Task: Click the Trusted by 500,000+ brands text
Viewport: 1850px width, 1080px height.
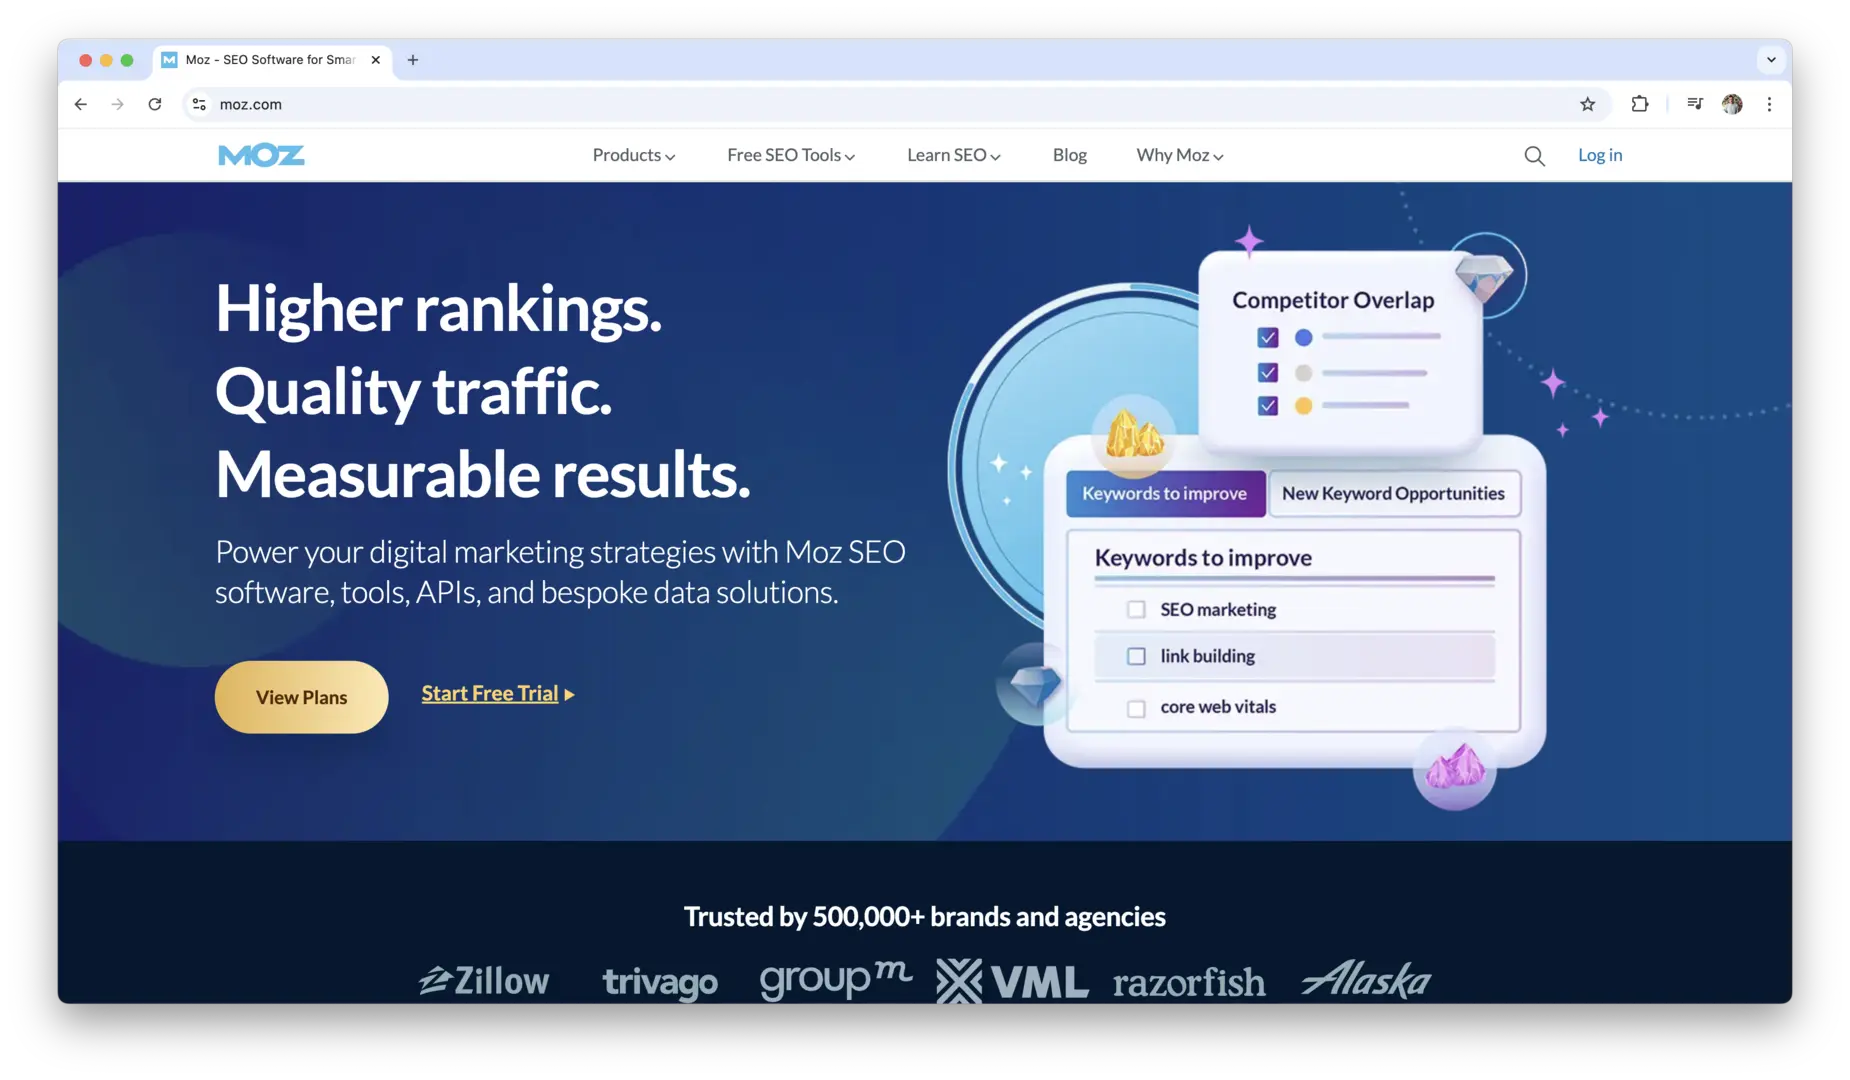Action: click(x=925, y=917)
